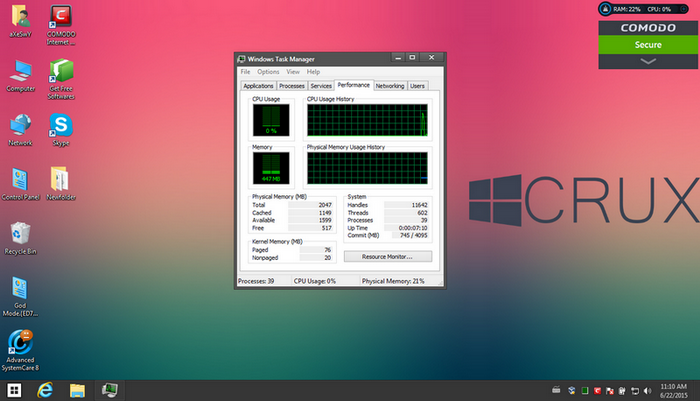
Task: Select the God Mode desktop icon
Action: [x=20, y=297]
